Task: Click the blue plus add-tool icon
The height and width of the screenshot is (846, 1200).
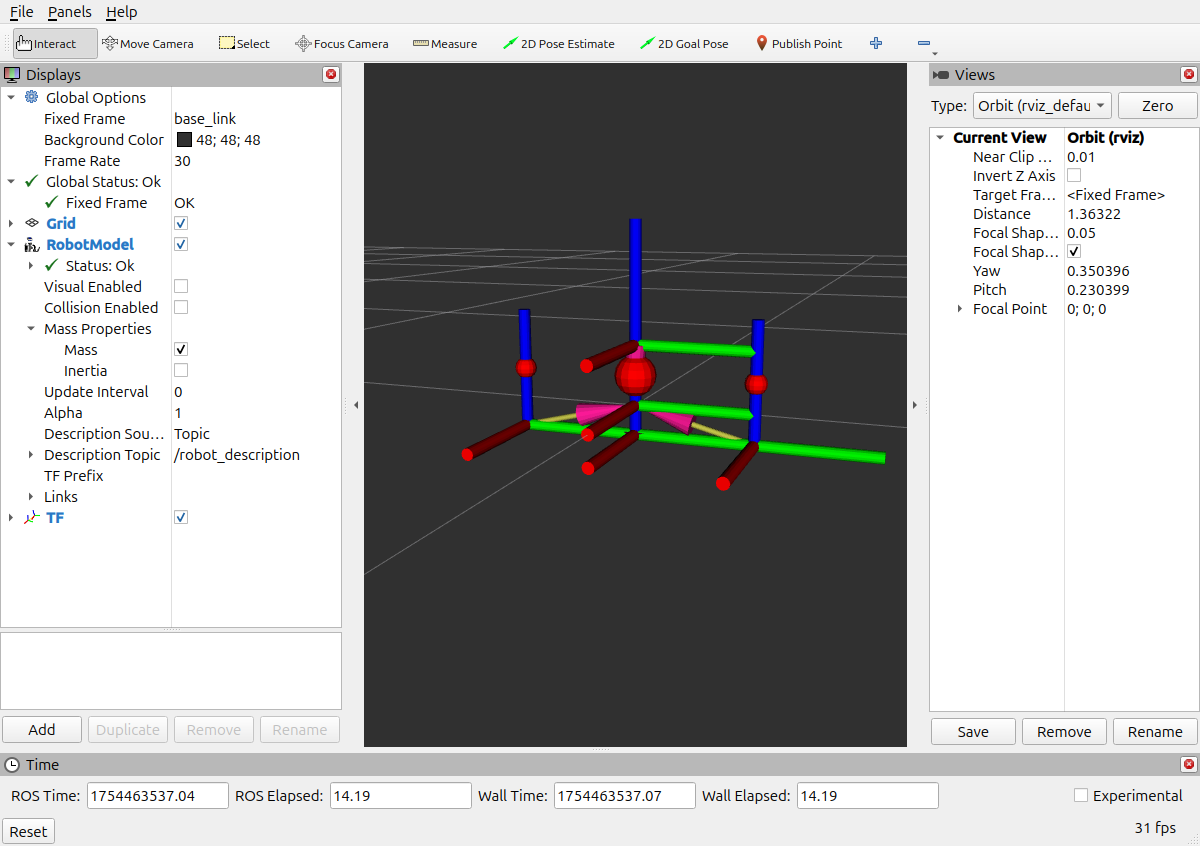Action: click(x=876, y=44)
